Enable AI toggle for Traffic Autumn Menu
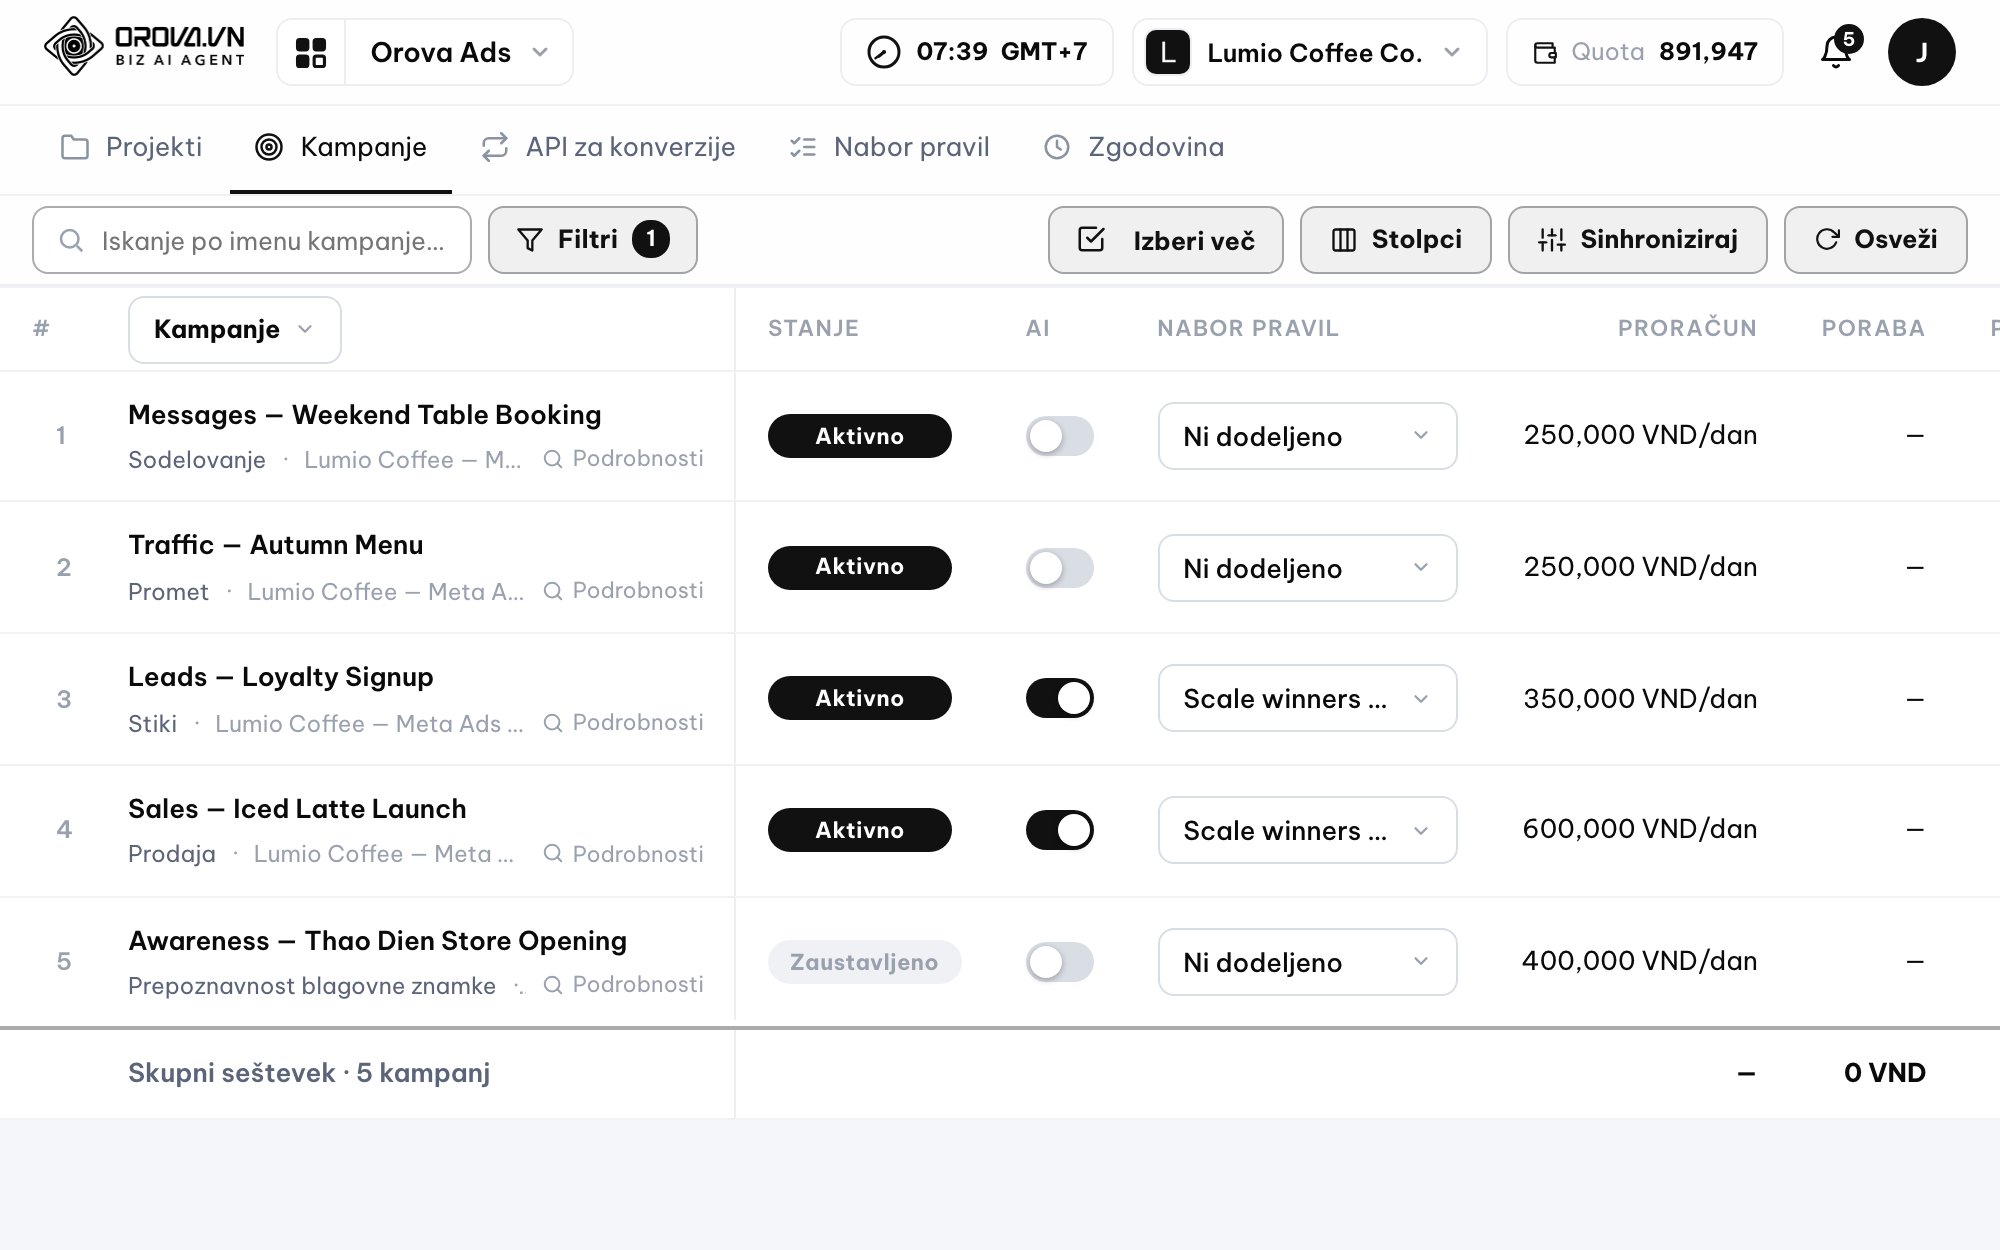 [x=1060, y=568]
